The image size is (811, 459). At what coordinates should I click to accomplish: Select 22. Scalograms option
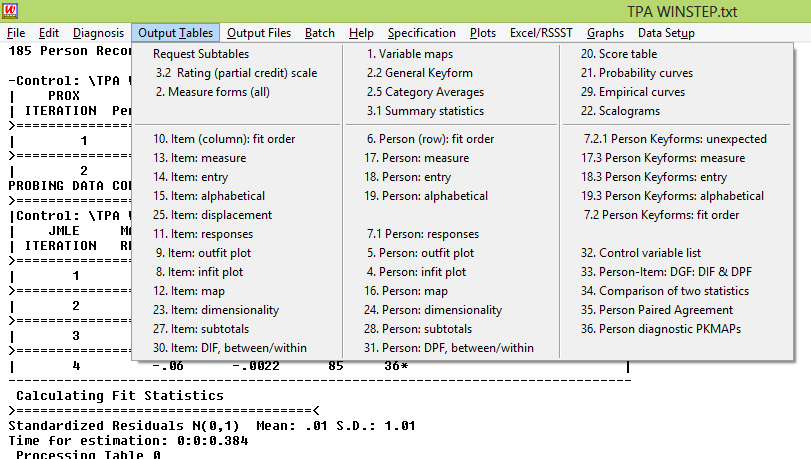click(x=626, y=111)
